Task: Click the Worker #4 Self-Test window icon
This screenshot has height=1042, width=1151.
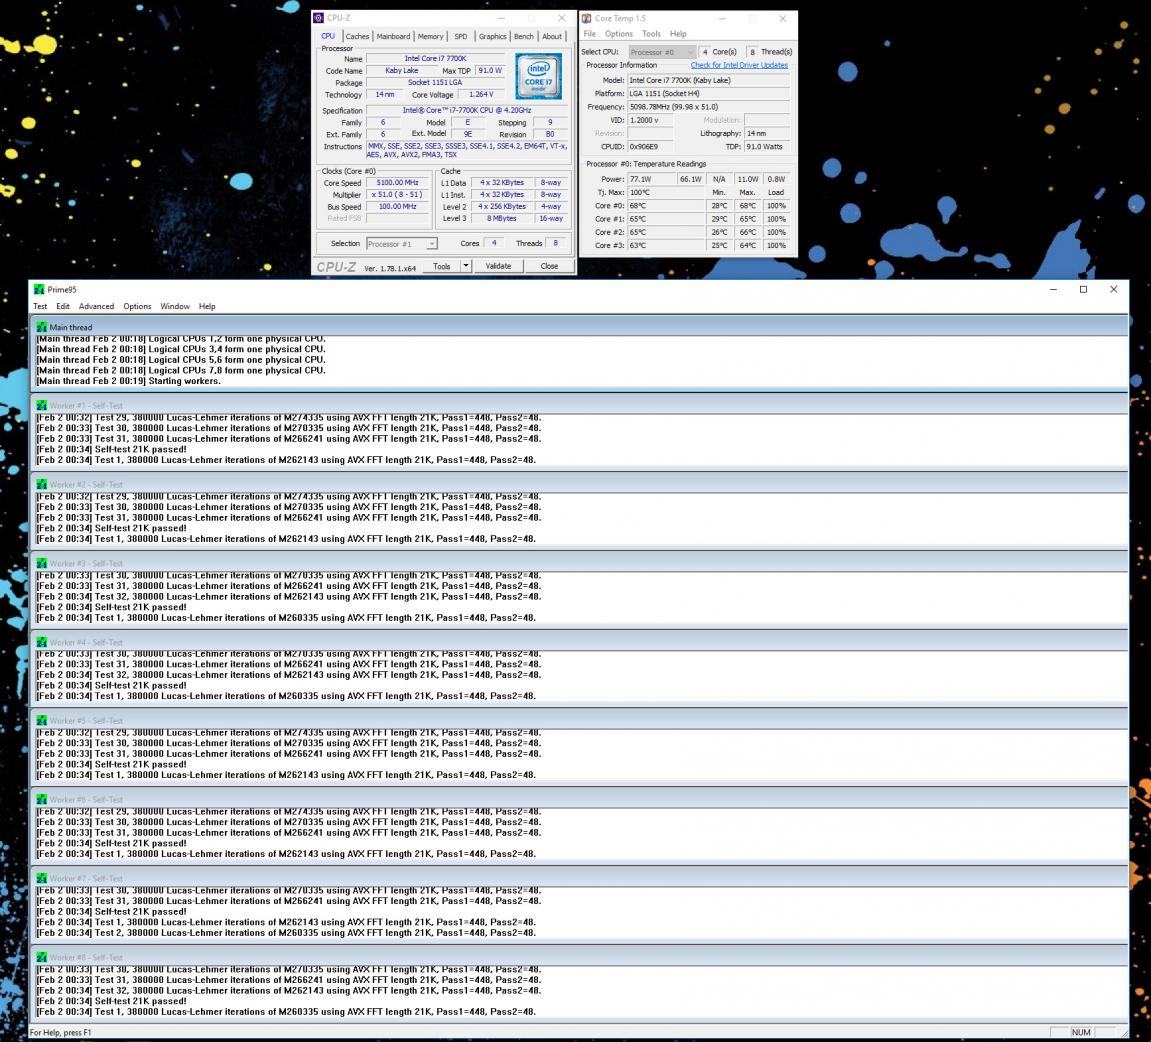Action: 42,643
